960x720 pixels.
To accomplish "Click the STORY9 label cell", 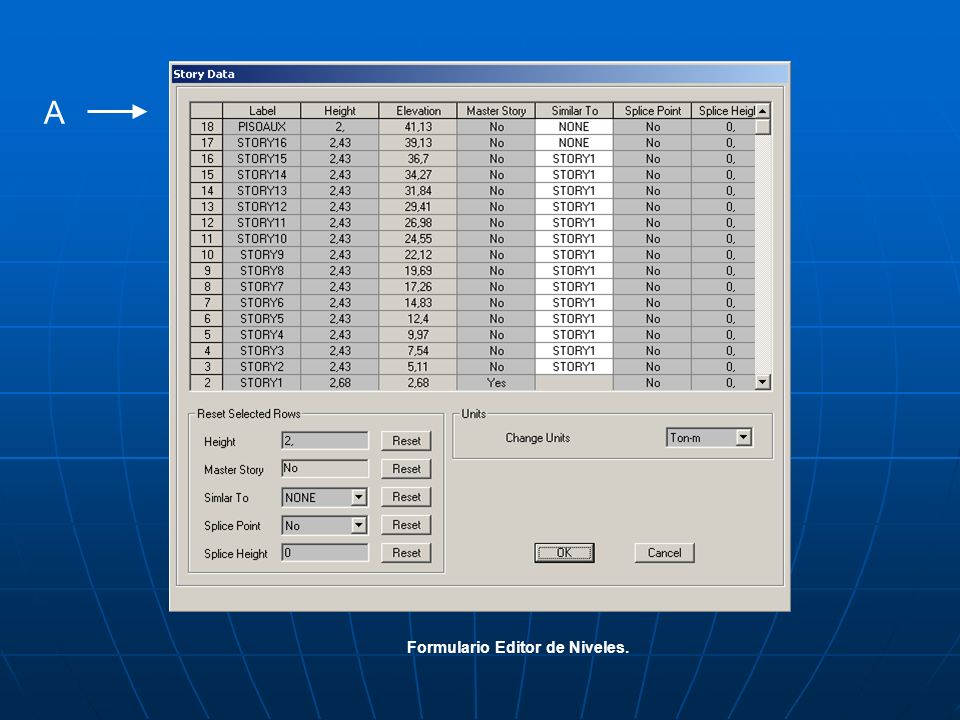I will 262,255.
